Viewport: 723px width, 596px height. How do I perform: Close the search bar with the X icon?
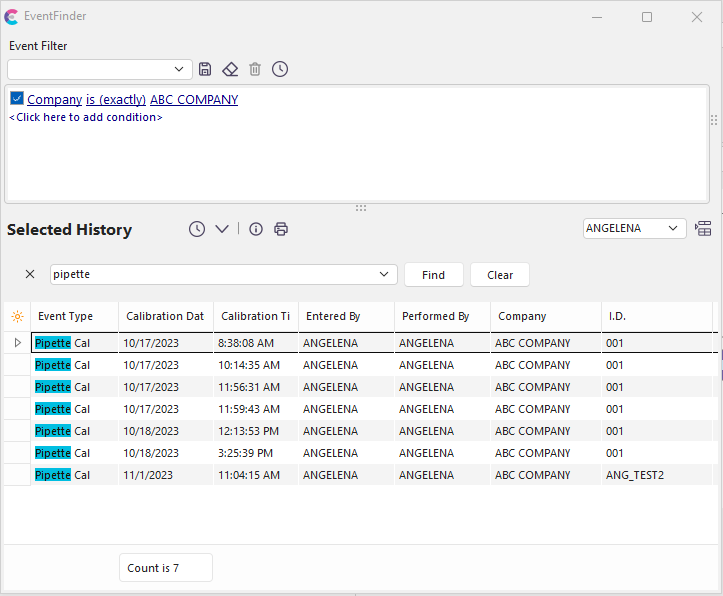29,274
